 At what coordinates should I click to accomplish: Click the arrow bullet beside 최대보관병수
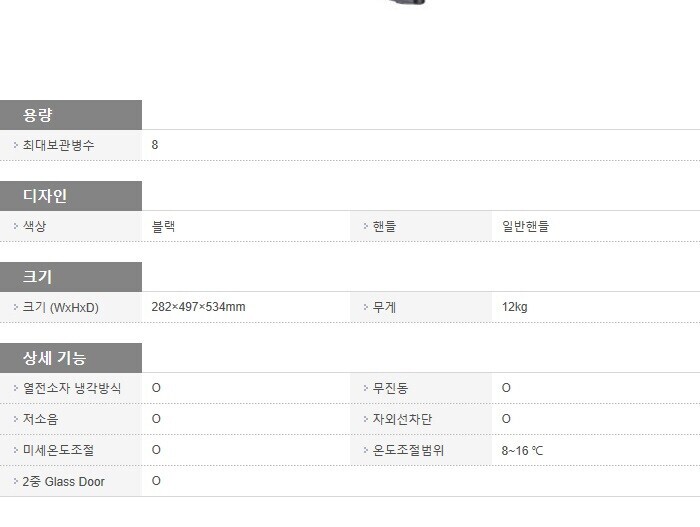pos(16,145)
